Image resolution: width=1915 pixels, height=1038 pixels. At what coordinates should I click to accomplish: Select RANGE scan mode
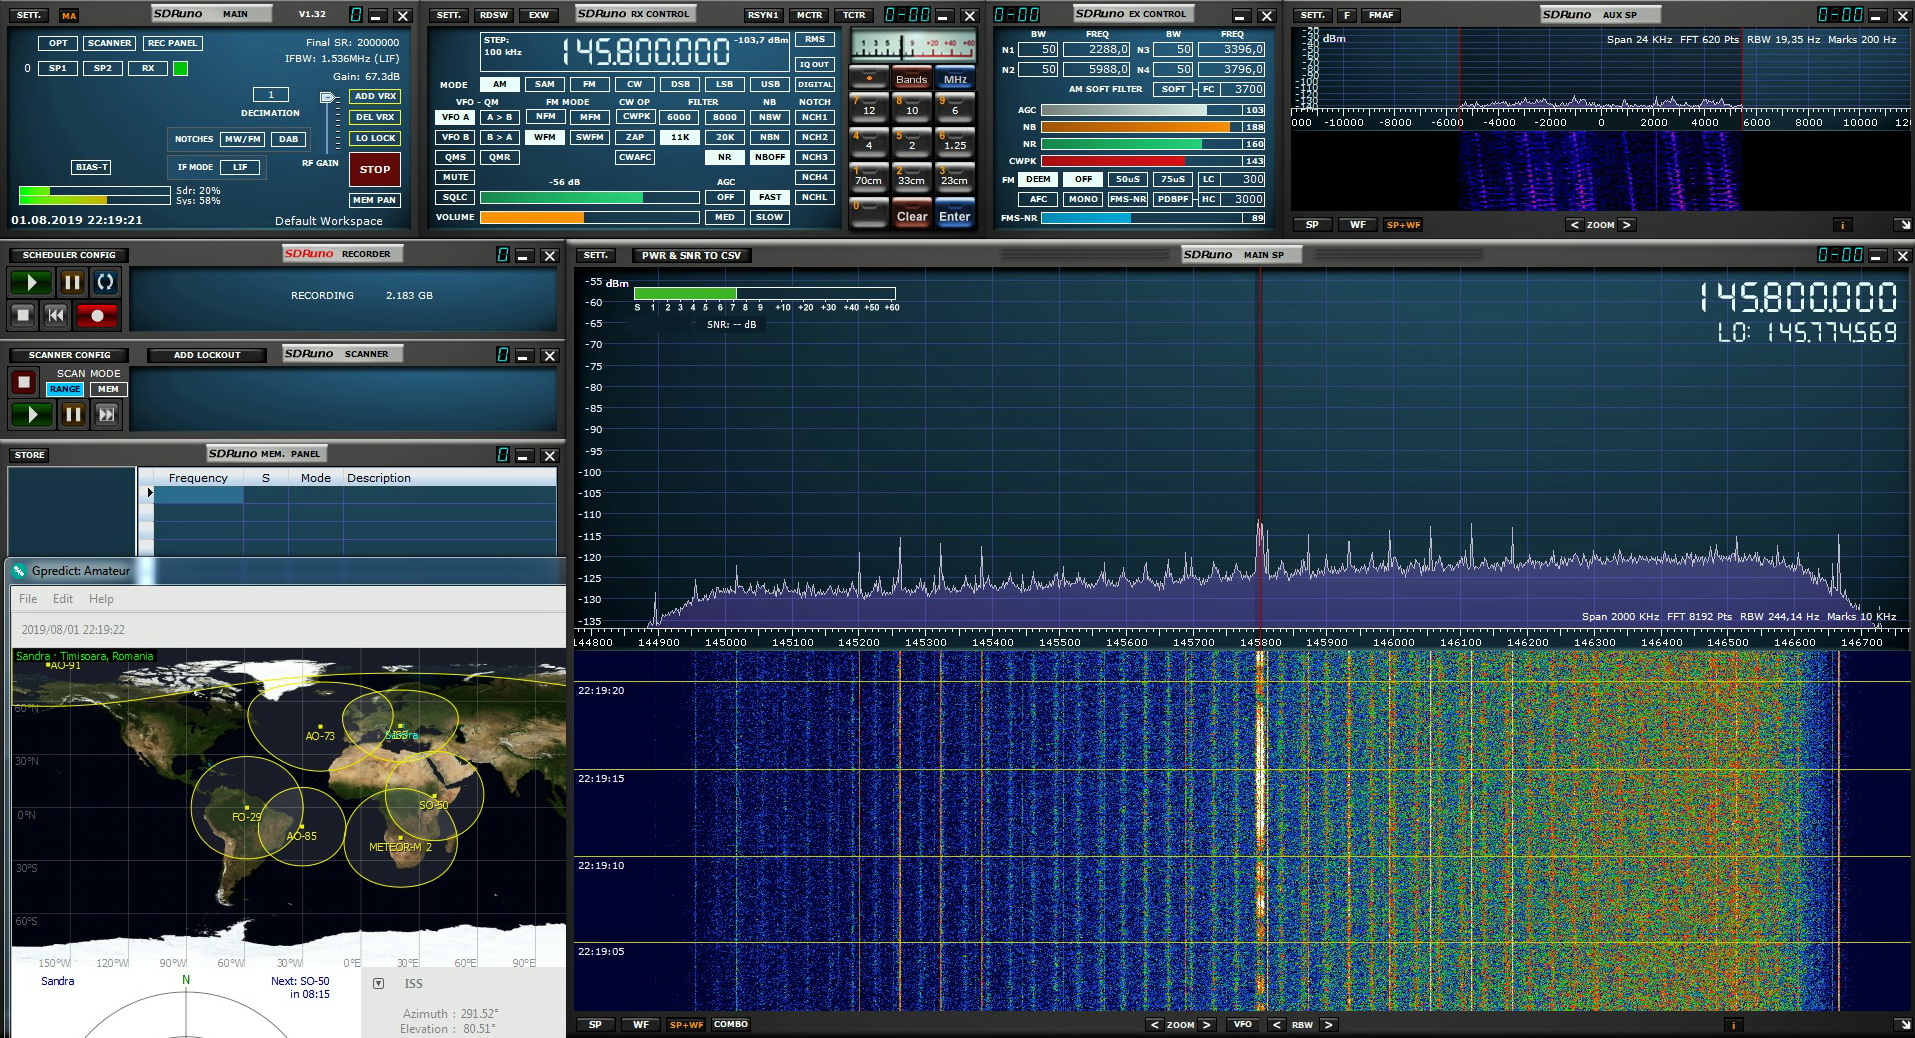(65, 389)
